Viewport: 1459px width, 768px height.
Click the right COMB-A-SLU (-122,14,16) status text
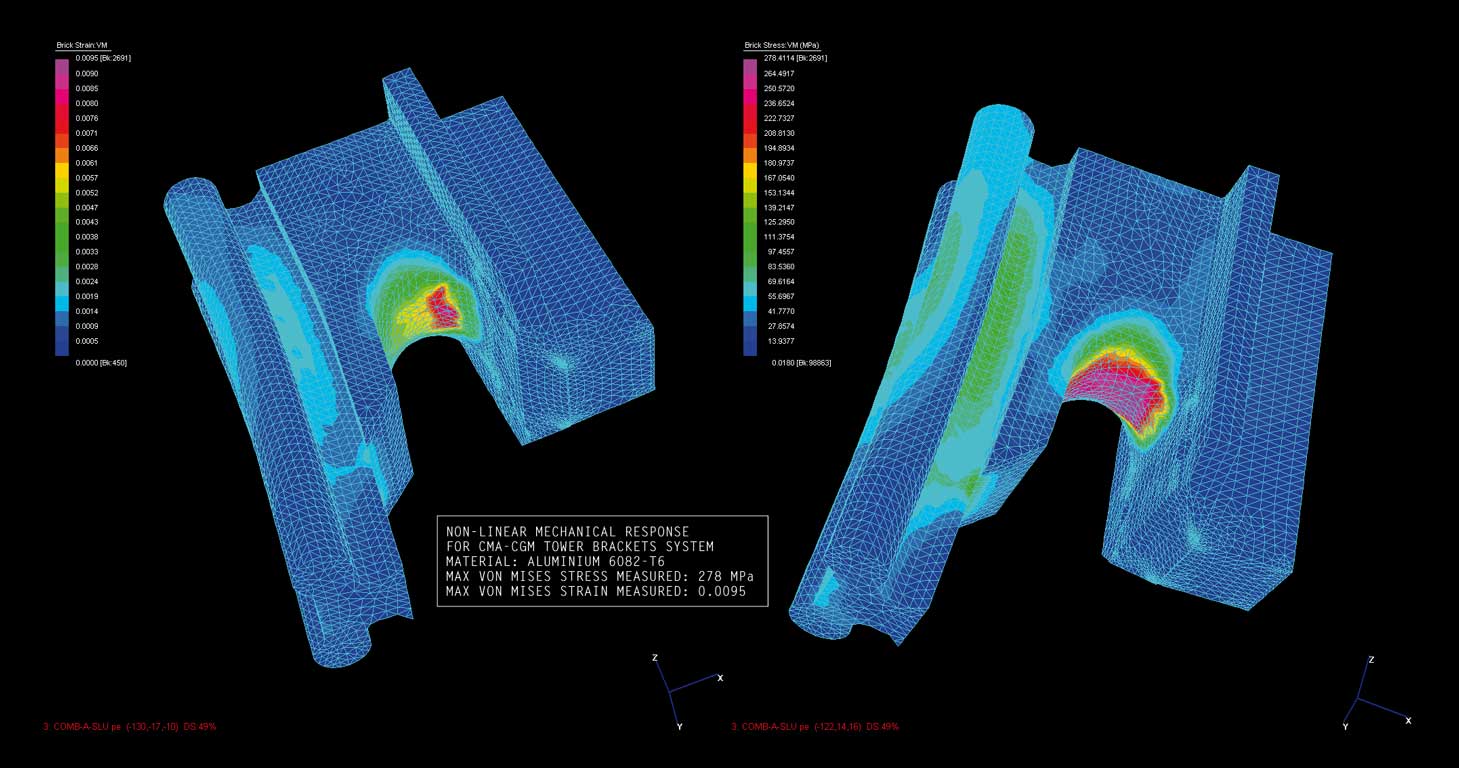(815, 727)
